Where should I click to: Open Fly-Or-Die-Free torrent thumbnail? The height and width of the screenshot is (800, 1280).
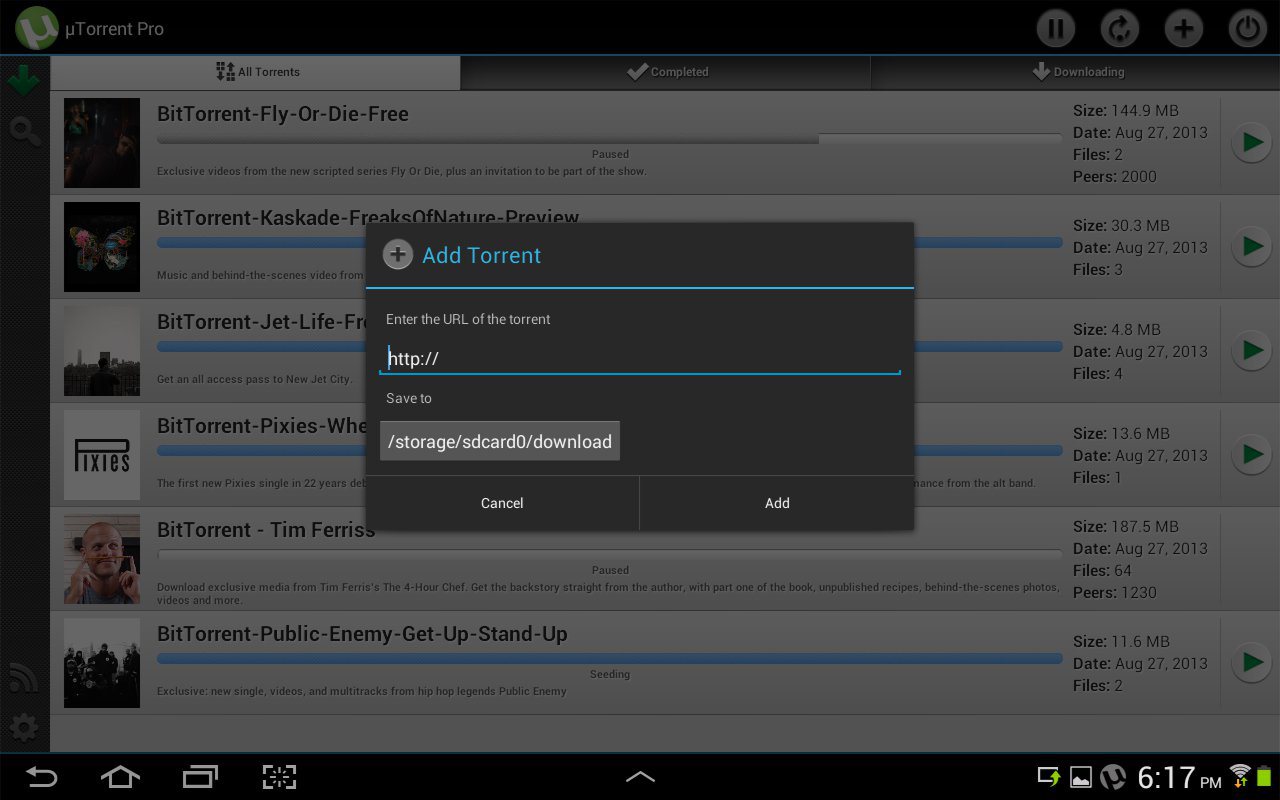(102, 143)
